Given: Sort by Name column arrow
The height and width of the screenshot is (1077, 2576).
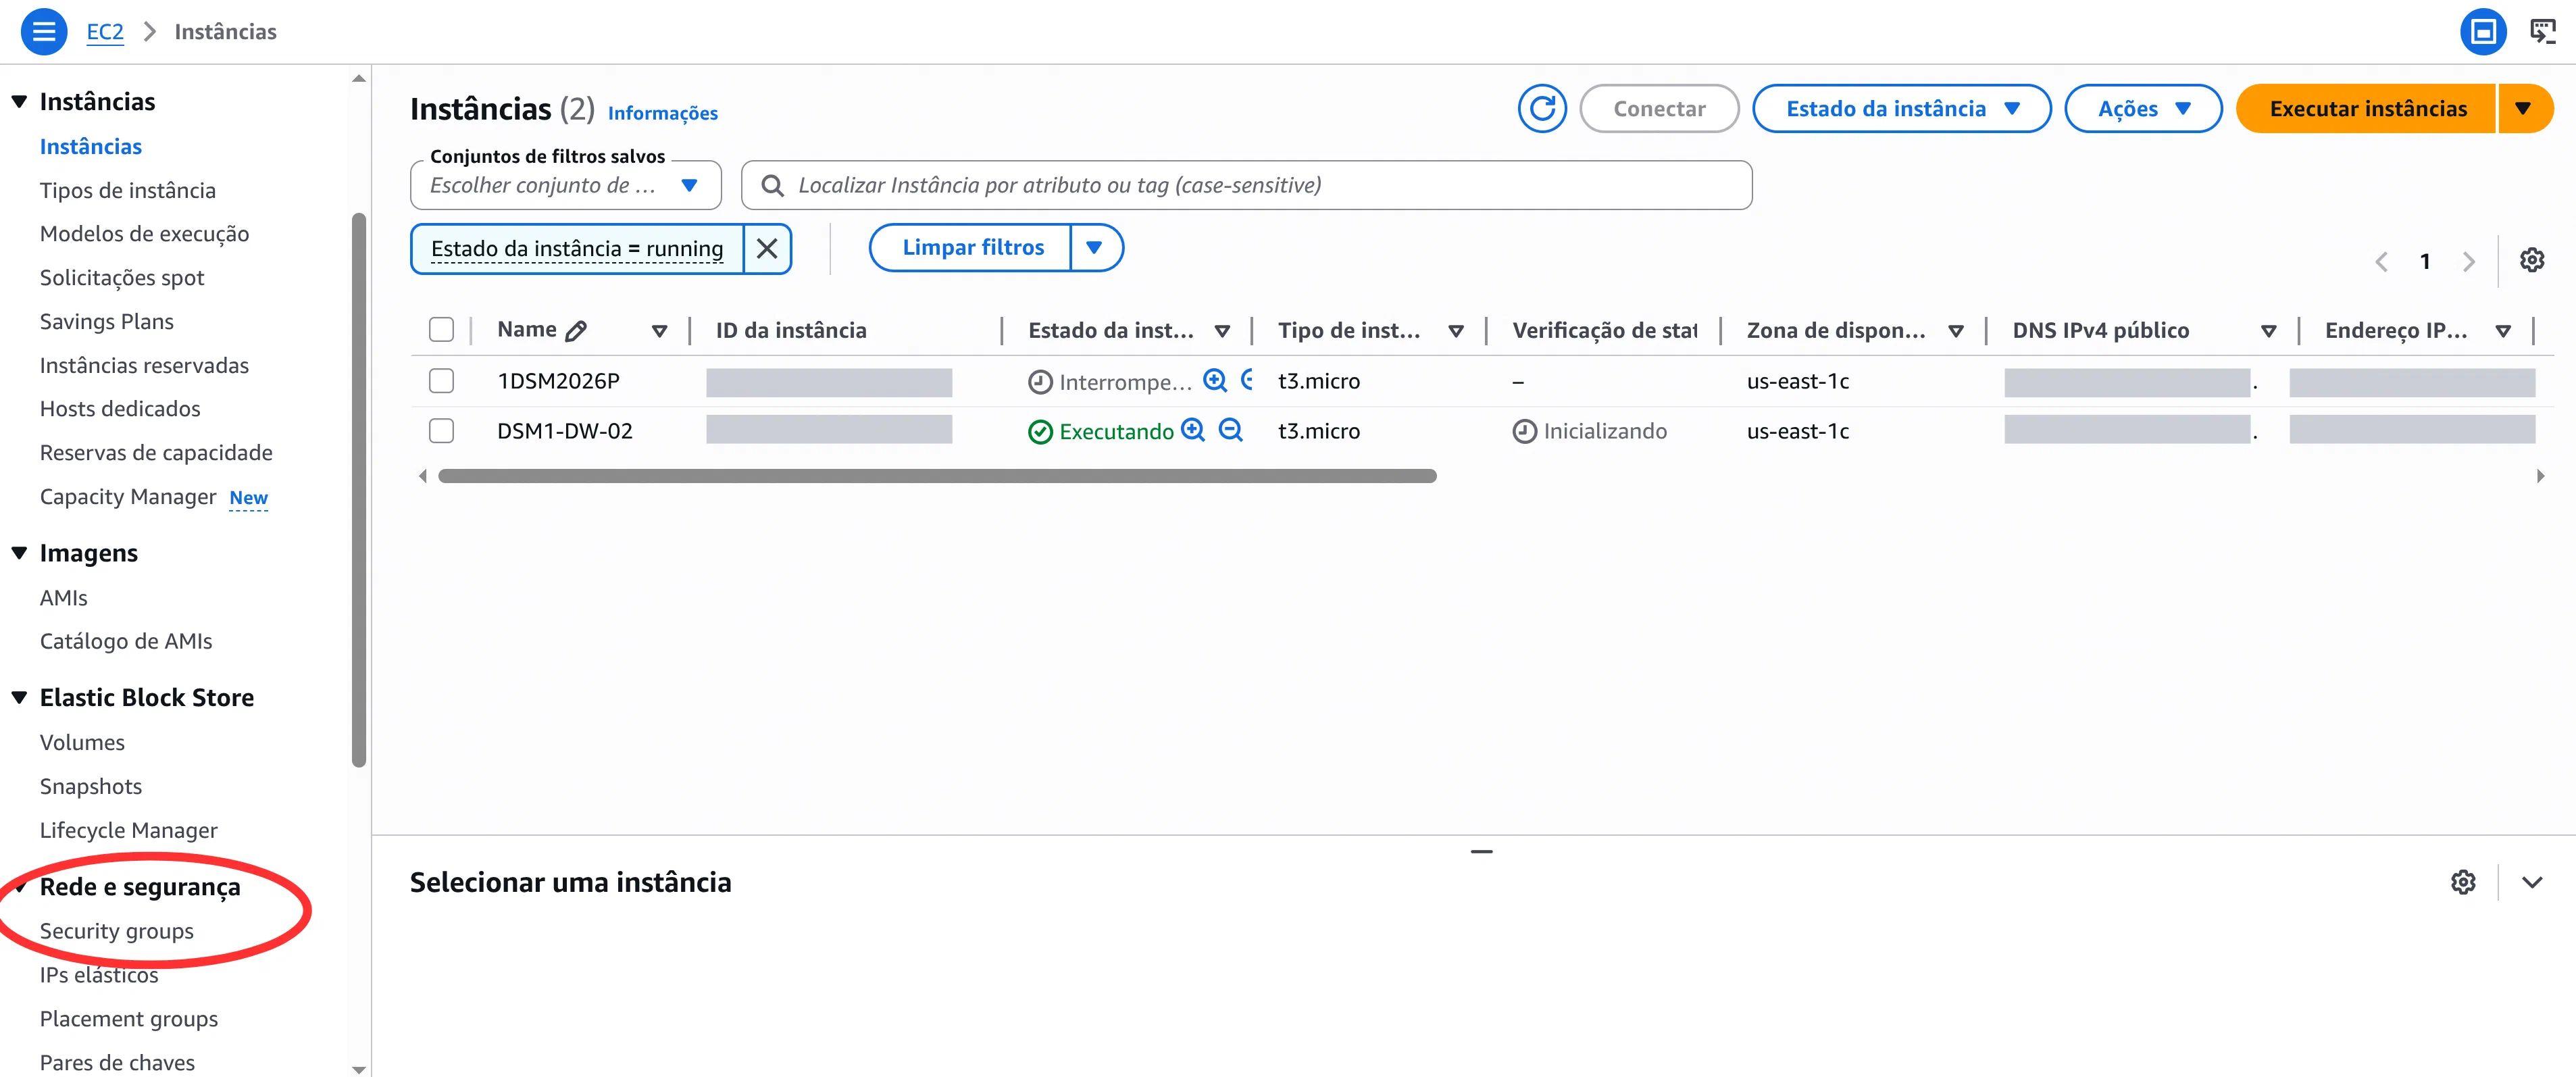Looking at the screenshot, I should 659,331.
